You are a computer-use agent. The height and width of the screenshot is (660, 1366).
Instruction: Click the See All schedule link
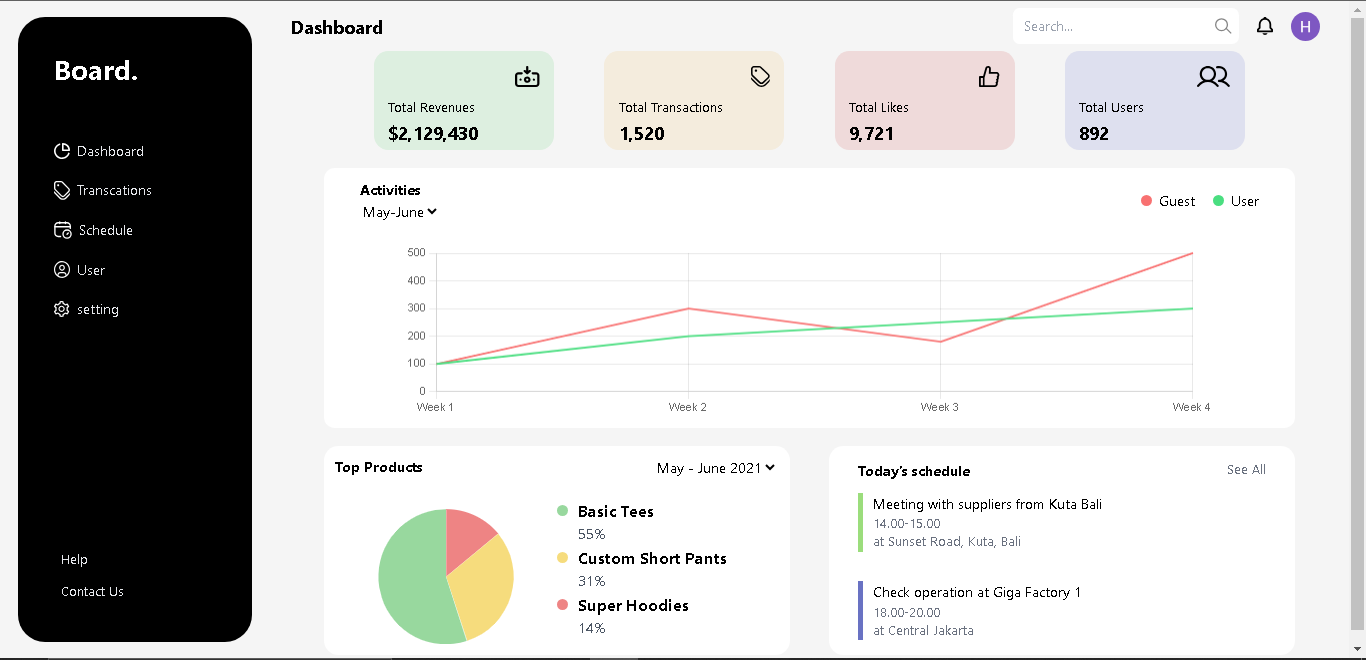click(1246, 470)
